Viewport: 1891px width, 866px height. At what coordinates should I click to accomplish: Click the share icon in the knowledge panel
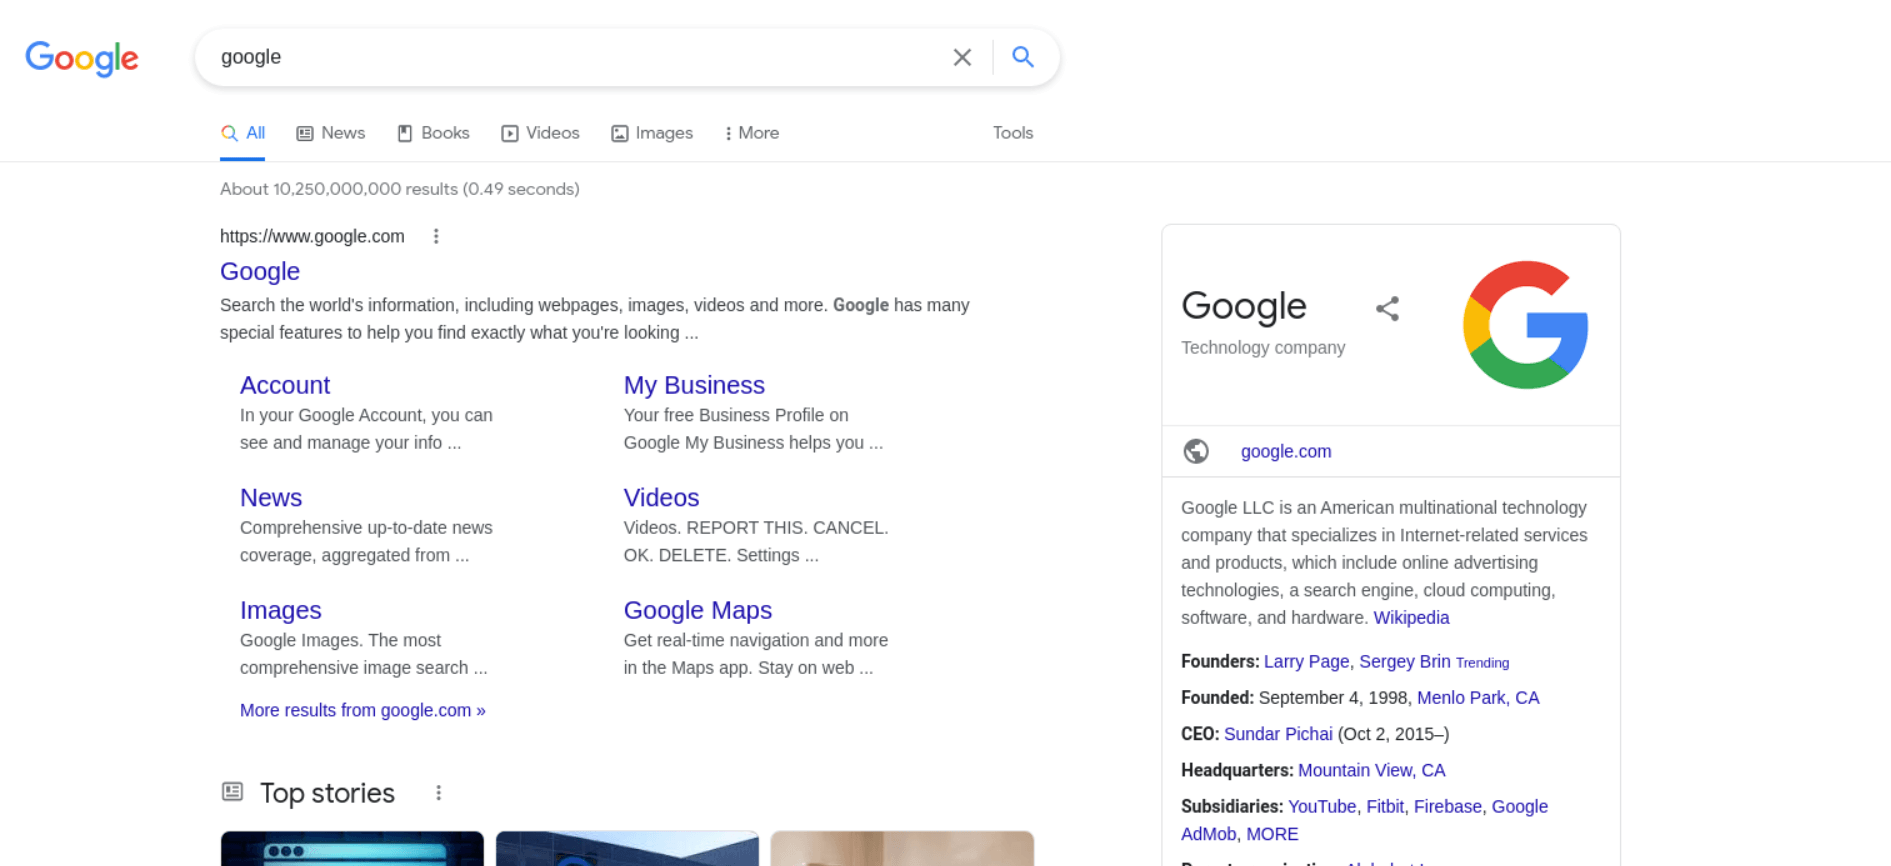click(1387, 309)
